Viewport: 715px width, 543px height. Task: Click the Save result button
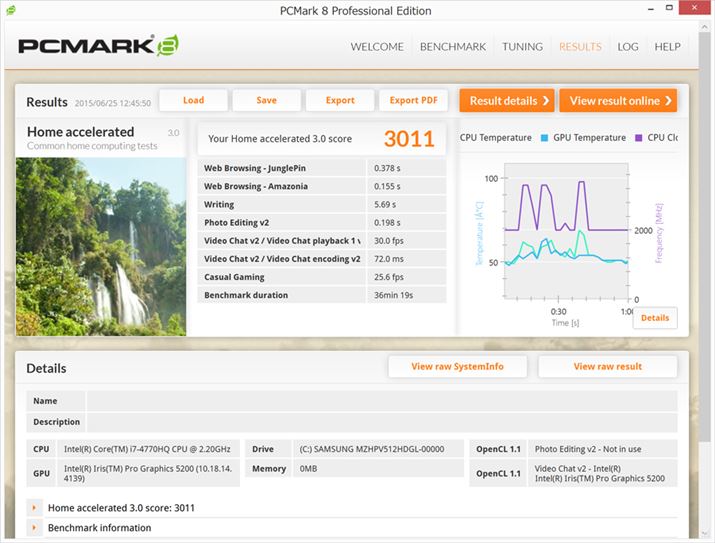266,100
